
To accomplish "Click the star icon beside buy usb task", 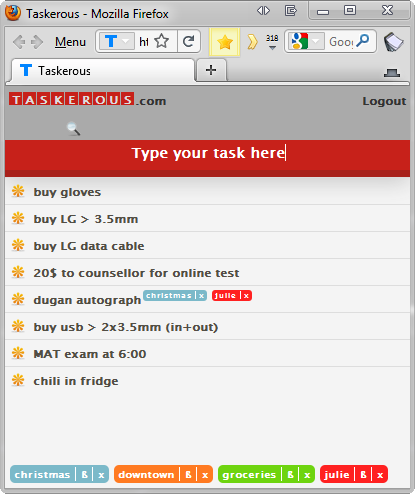I will point(18,326).
